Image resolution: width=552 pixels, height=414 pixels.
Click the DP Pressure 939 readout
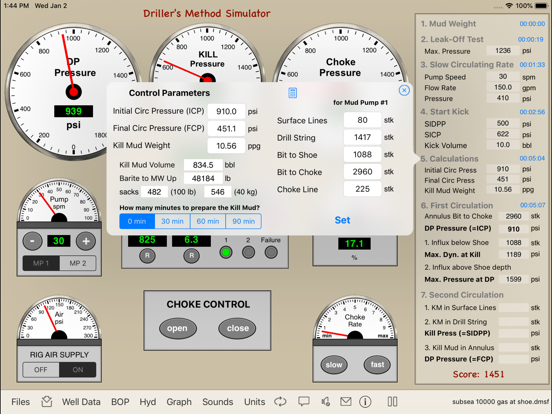point(74,111)
